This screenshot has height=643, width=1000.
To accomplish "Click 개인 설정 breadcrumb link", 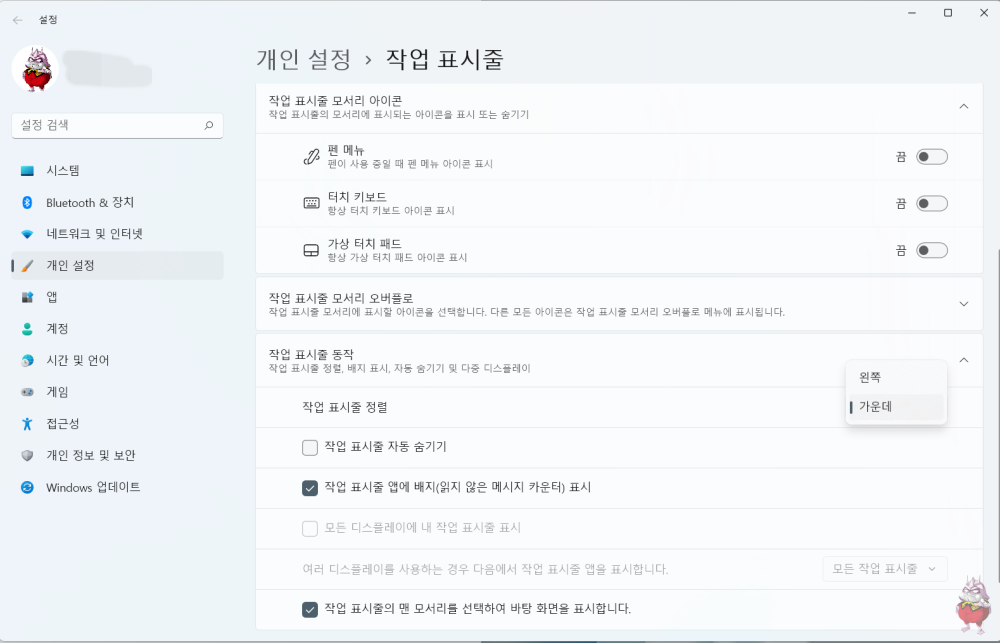I will 304,59.
